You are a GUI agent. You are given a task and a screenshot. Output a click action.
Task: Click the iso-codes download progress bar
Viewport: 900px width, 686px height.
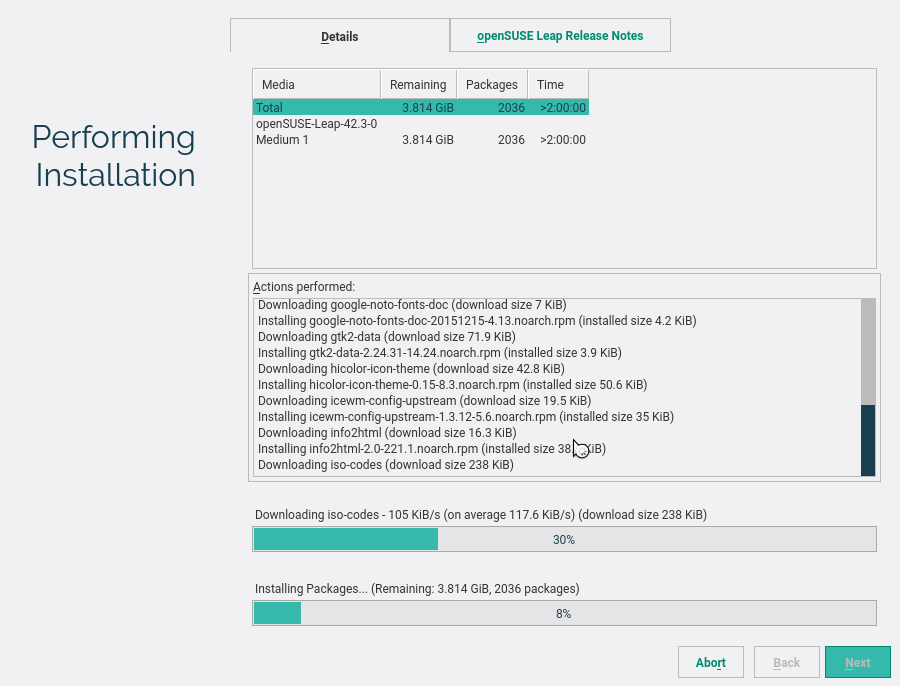pyautogui.click(x=564, y=539)
